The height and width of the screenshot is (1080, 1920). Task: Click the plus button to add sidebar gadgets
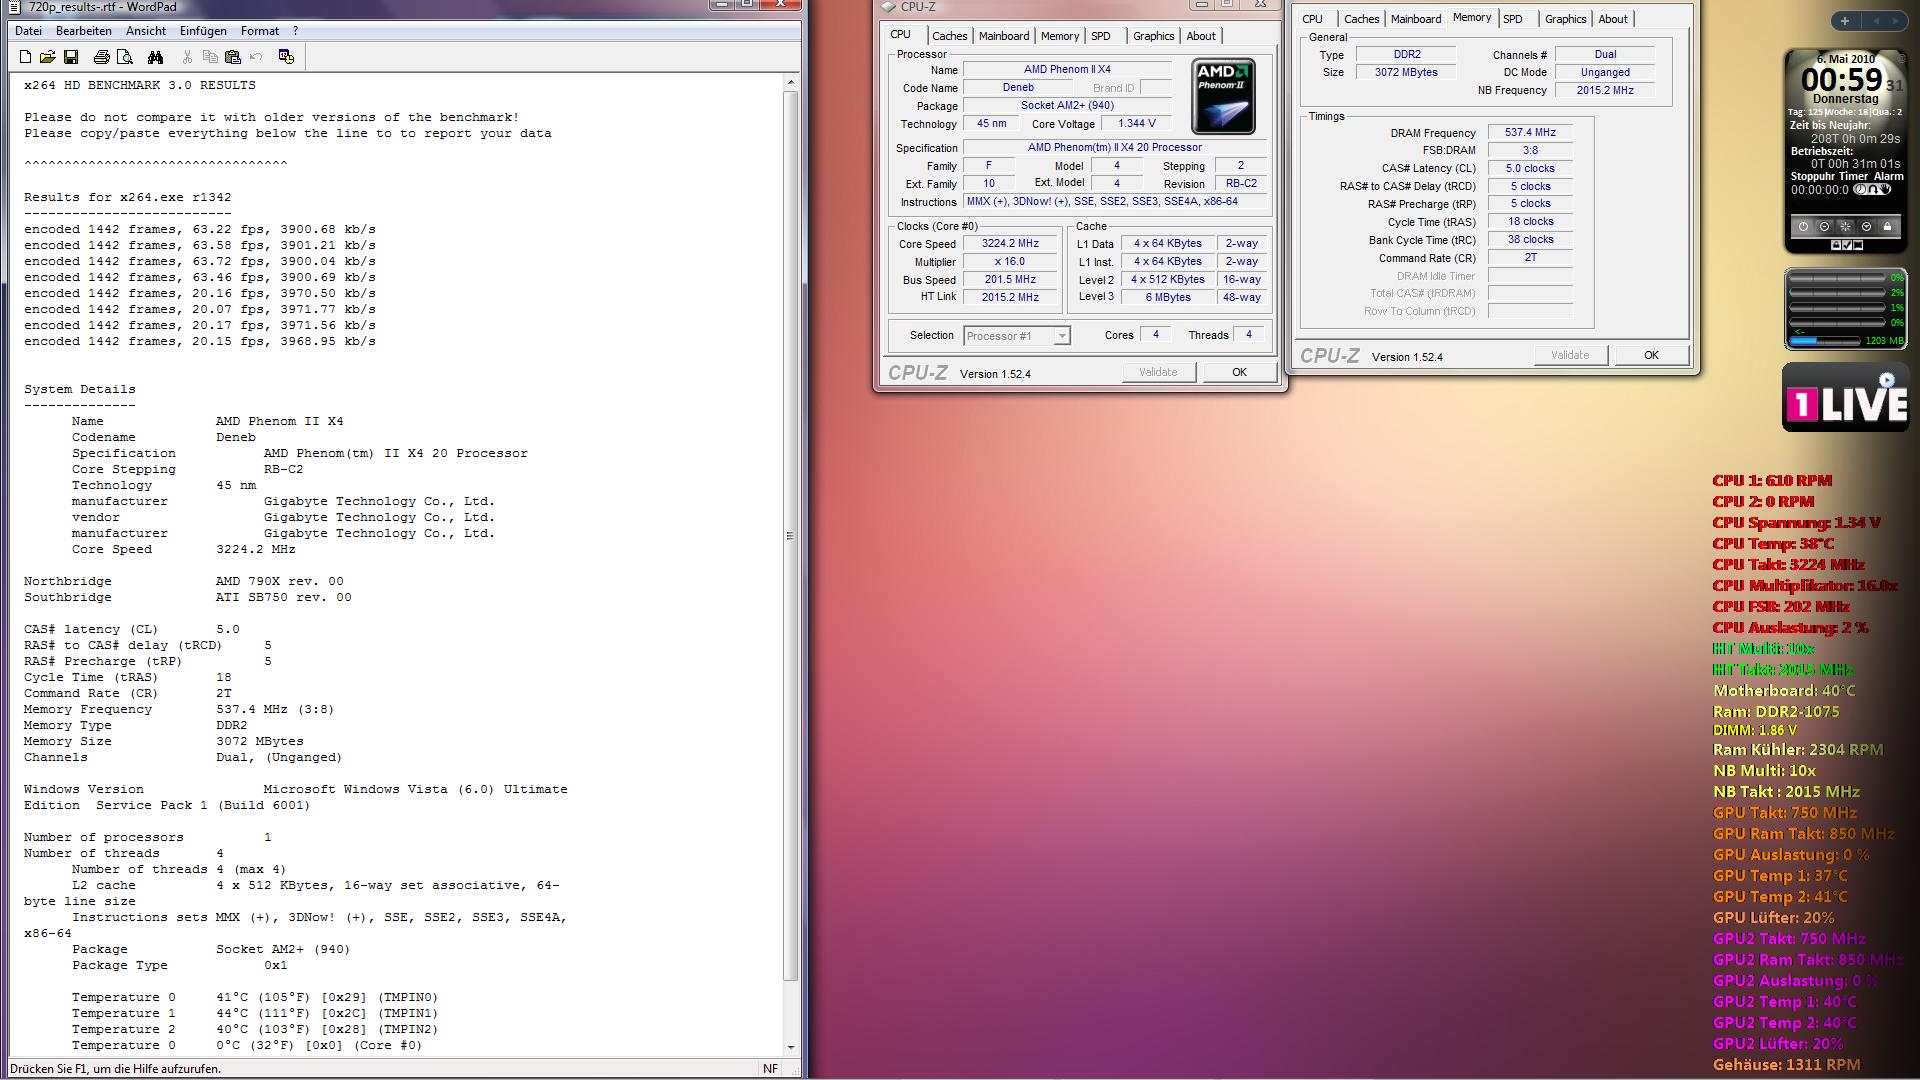point(1845,20)
